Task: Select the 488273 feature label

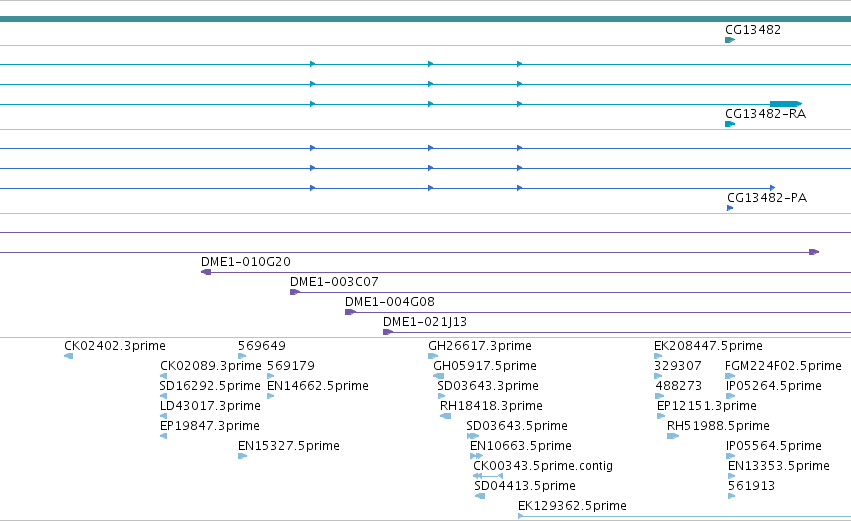Action: click(678, 386)
